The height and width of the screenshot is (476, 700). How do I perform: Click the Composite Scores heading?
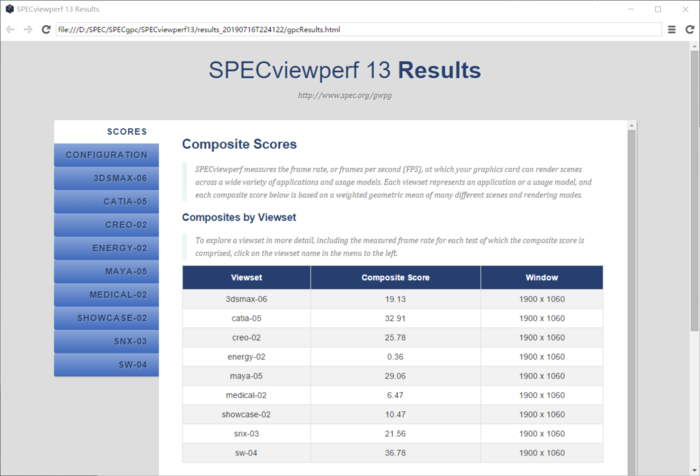pos(239,144)
